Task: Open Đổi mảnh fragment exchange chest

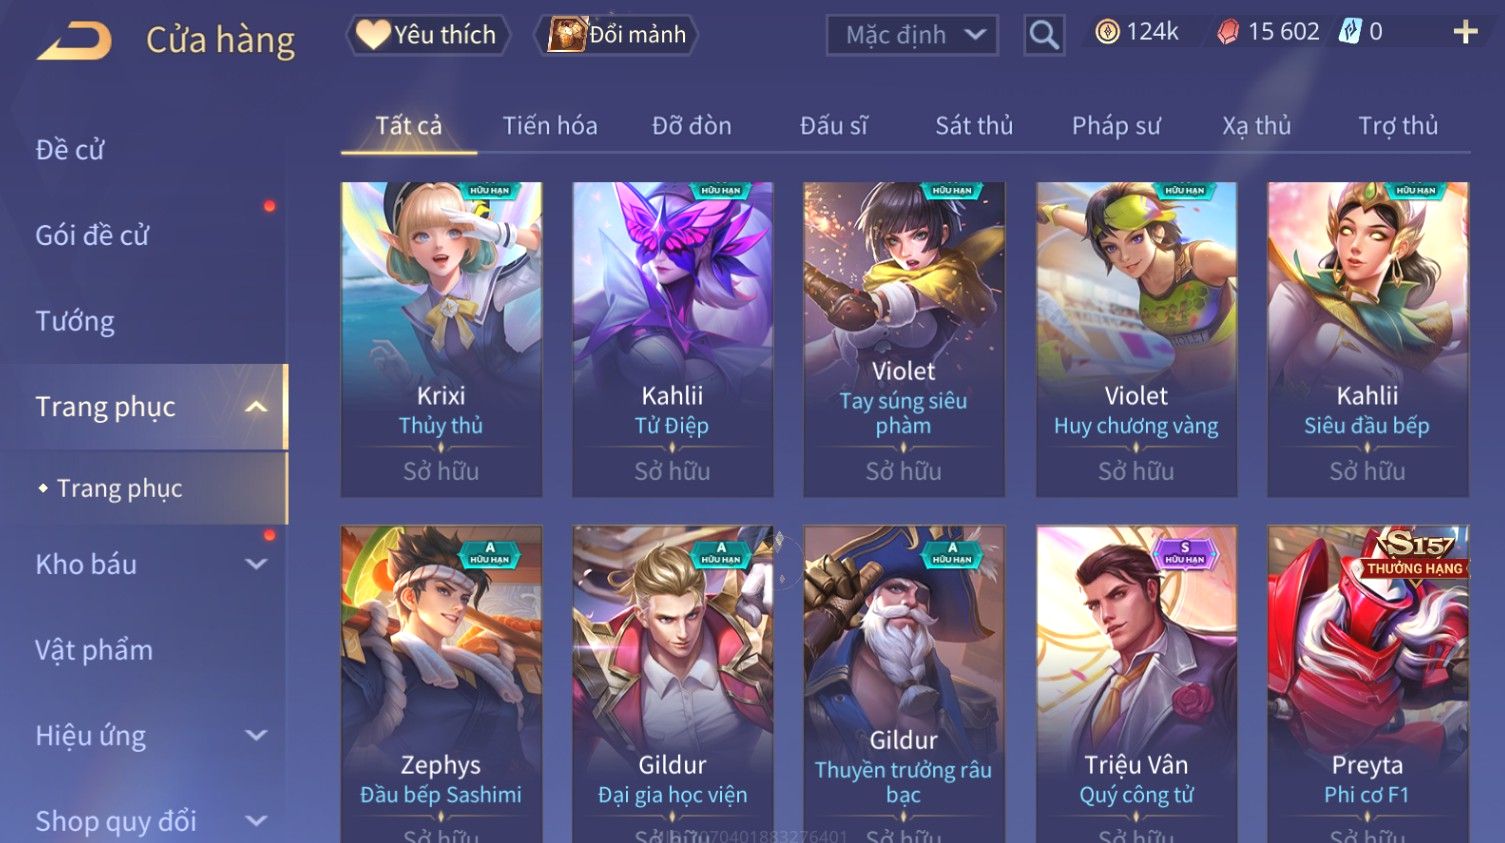Action: [x=617, y=35]
